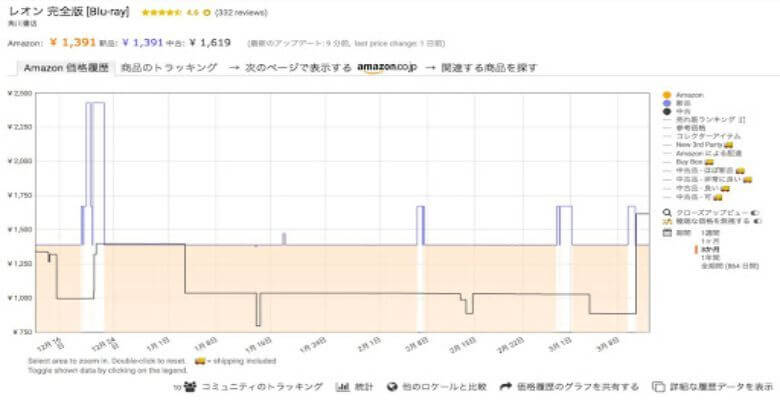This screenshot has height=400, width=780.
Task: Click the 統計 bar chart icon
Action: 342,386
